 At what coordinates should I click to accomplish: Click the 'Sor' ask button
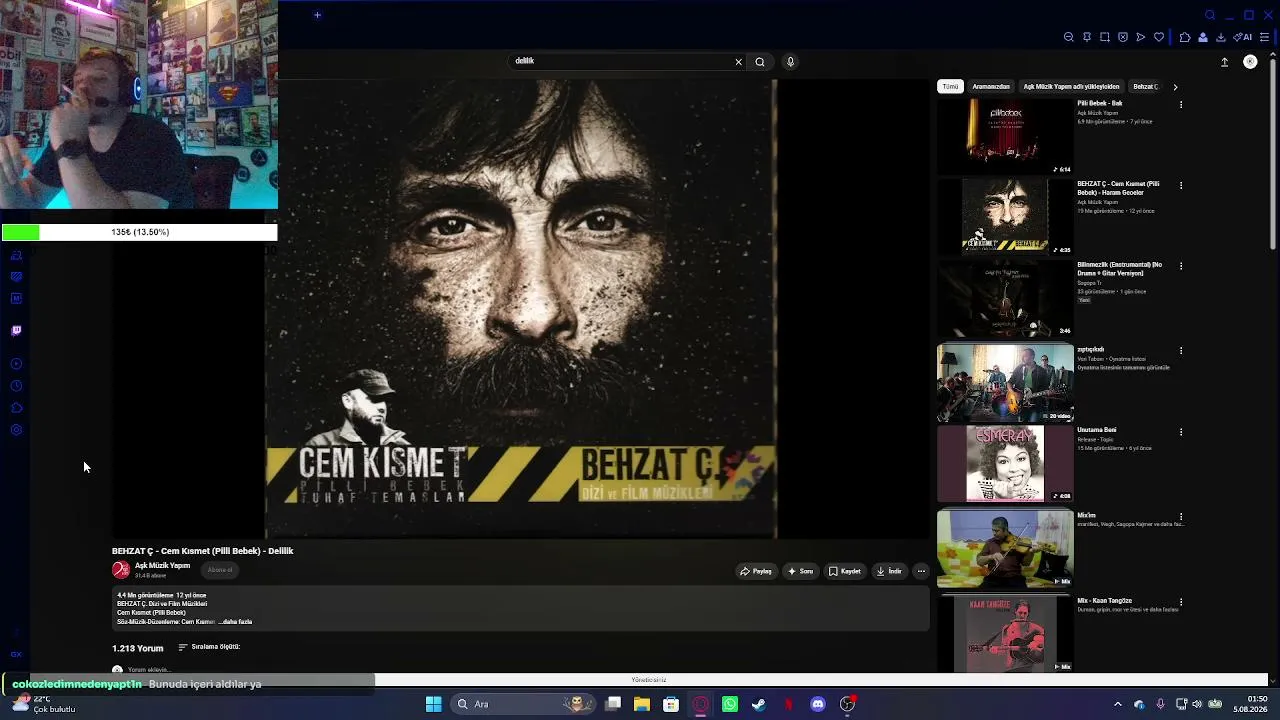point(800,572)
